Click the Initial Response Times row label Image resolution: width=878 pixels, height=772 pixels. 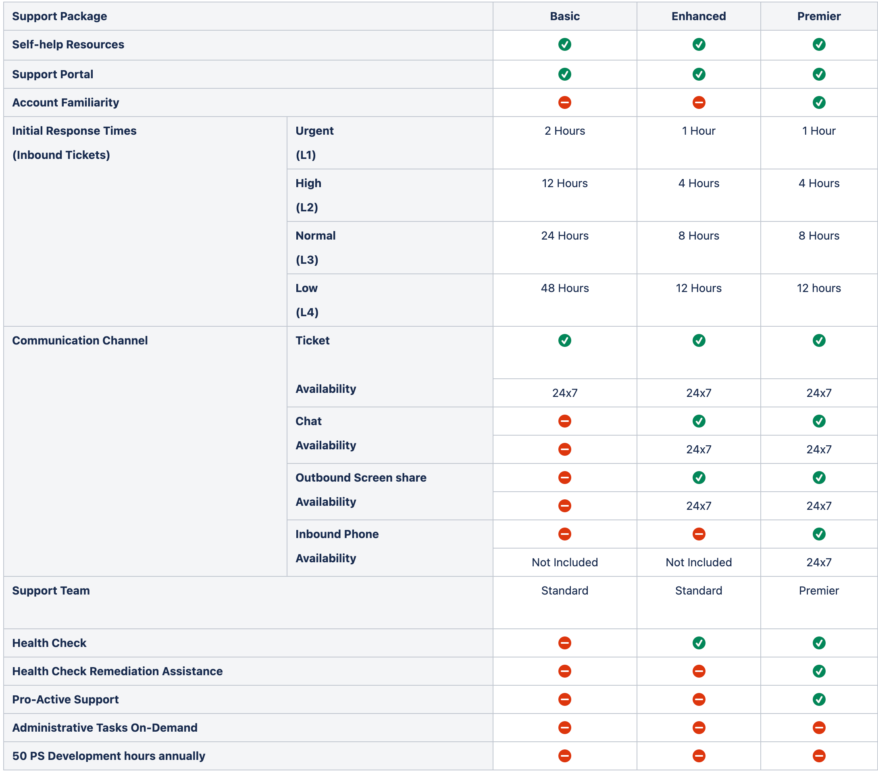(x=74, y=131)
